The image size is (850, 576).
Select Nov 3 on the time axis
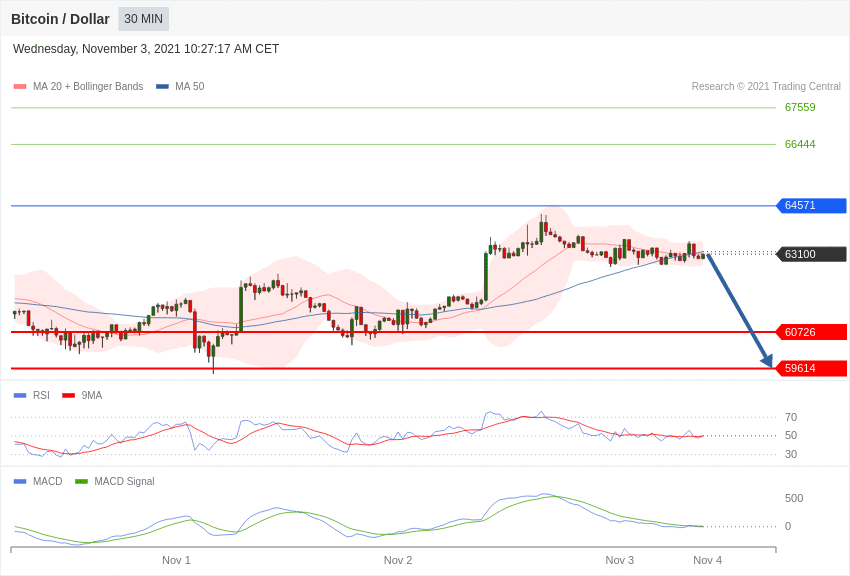point(620,560)
